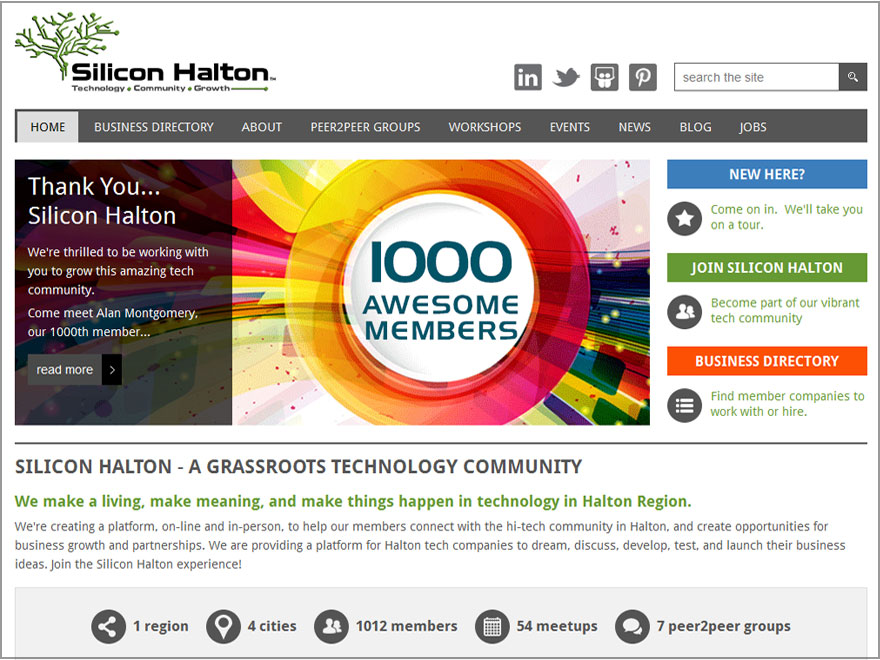Click the orange Business Directory heading button

coord(766,361)
